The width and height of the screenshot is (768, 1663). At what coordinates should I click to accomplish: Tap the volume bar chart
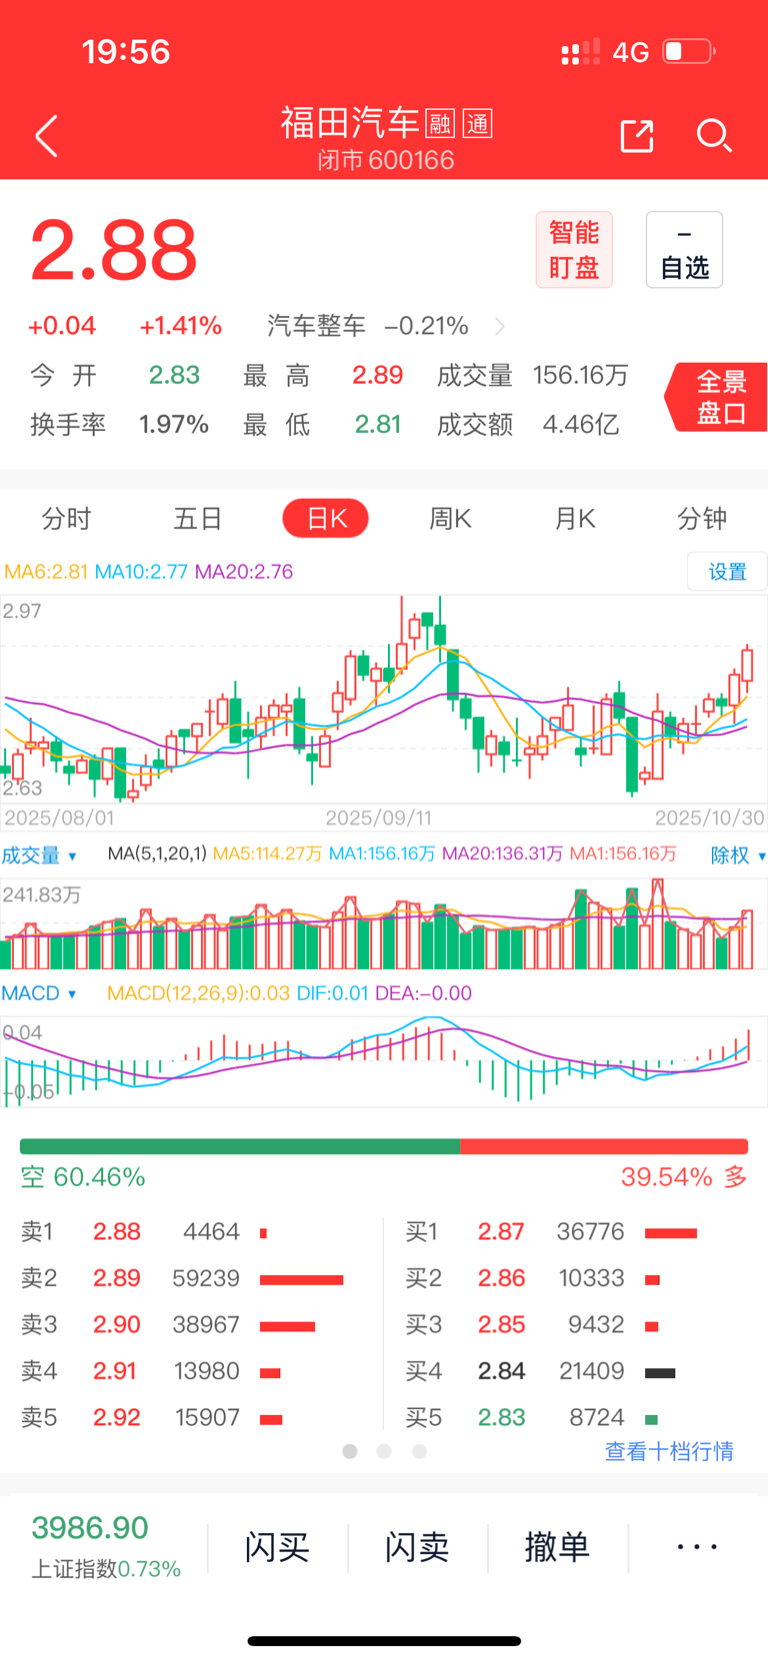[384, 924]
